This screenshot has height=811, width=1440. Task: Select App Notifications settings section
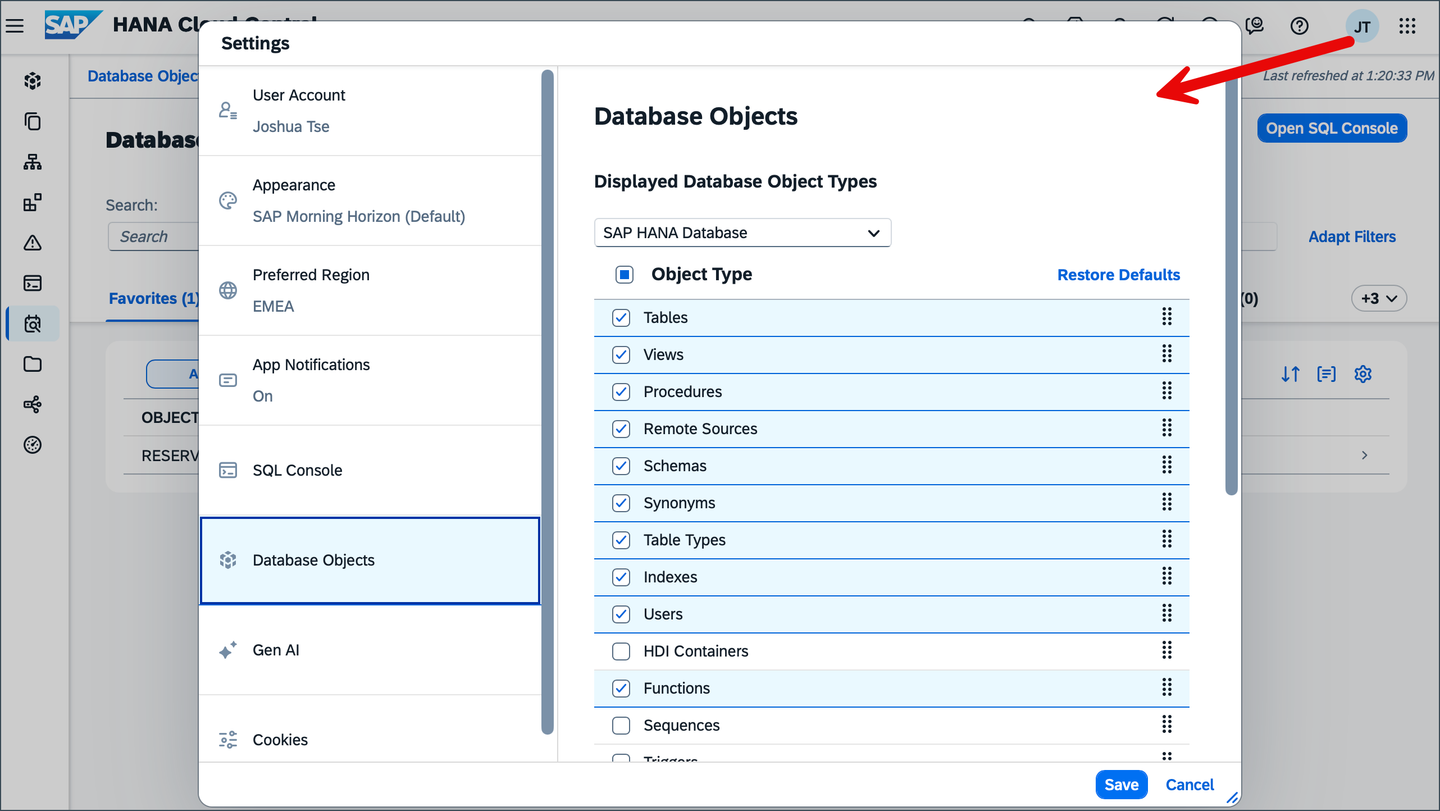click(x=370, y=381)
